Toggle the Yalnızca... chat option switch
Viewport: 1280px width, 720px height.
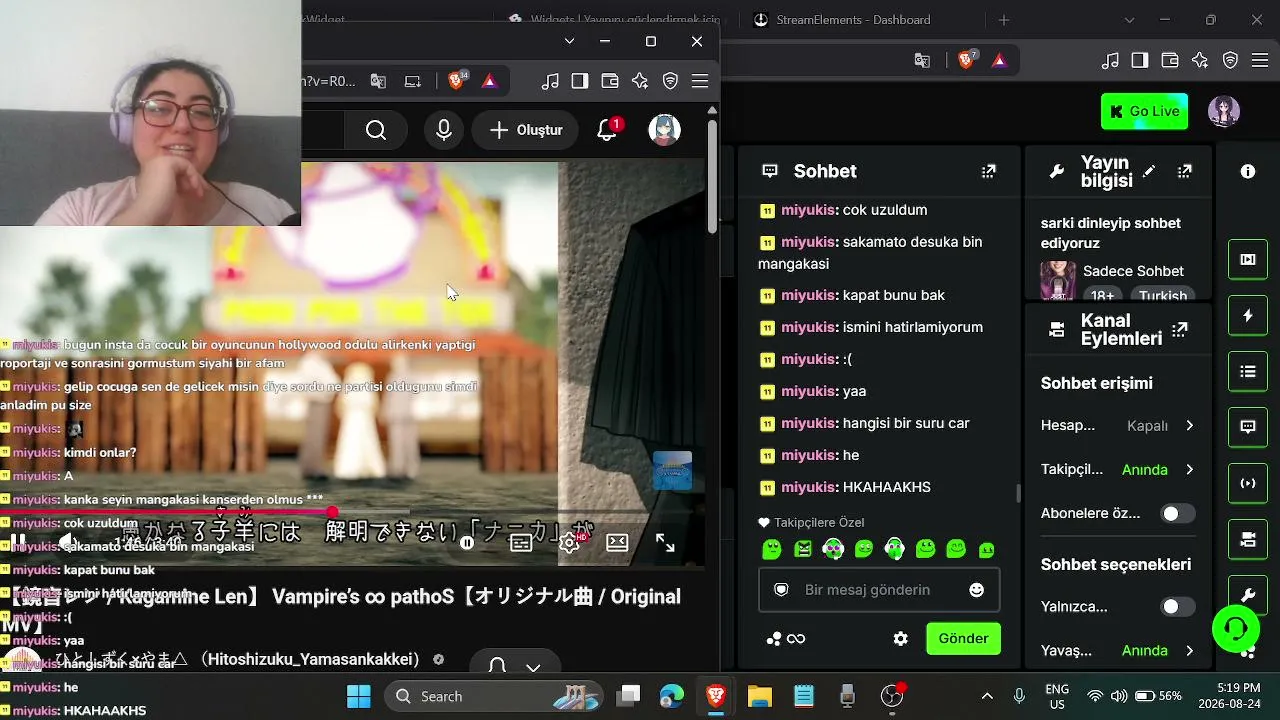click(1177, 607)
